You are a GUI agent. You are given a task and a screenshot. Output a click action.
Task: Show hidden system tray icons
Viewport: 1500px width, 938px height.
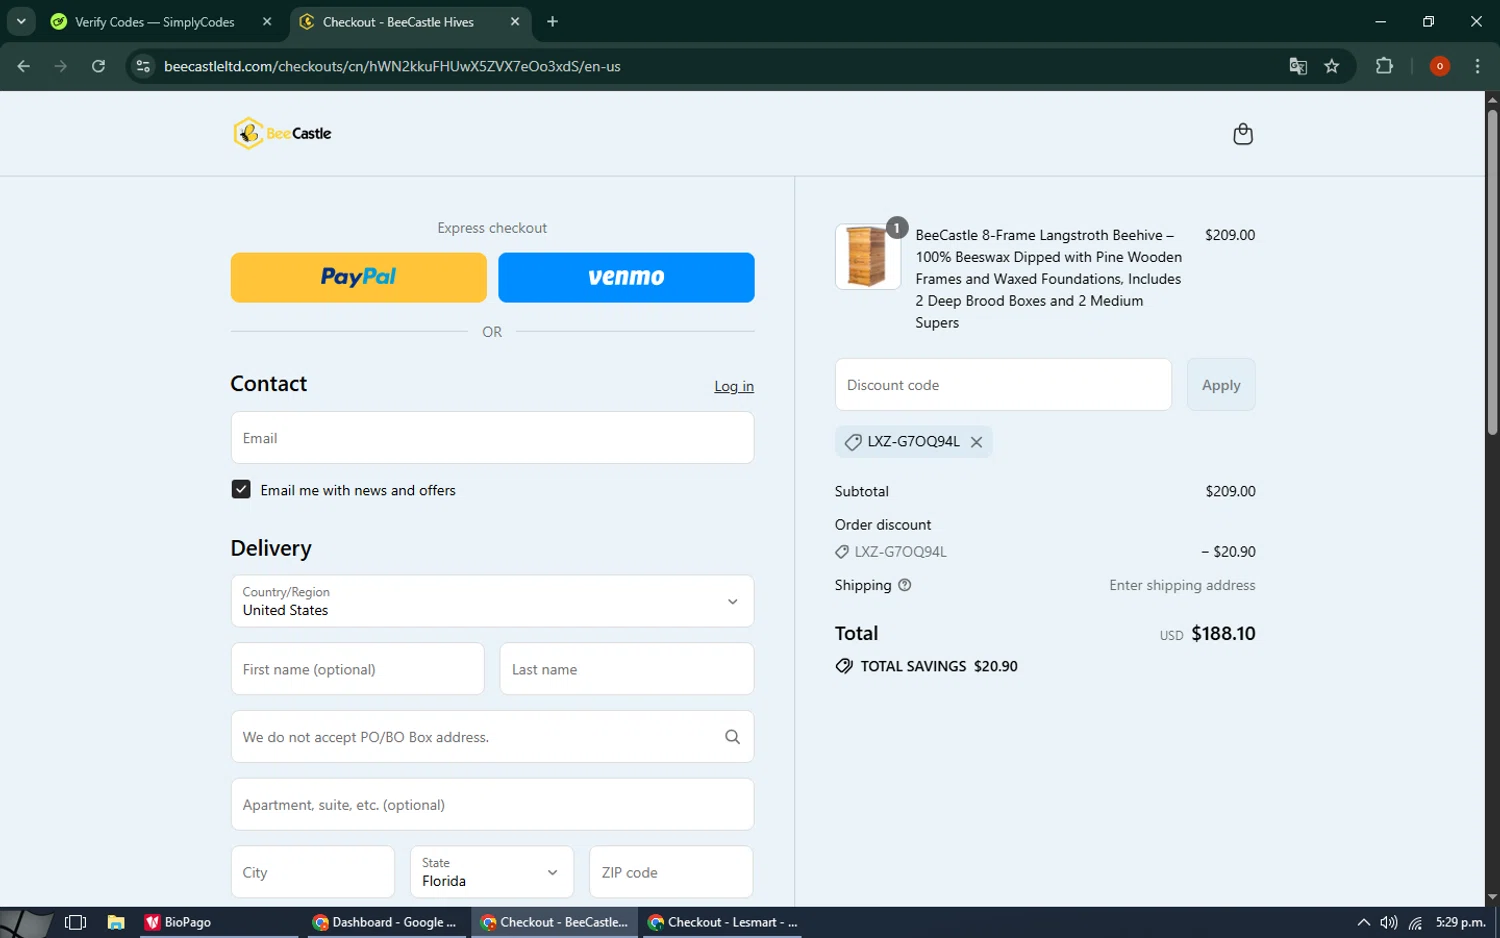click(1363, 922)
